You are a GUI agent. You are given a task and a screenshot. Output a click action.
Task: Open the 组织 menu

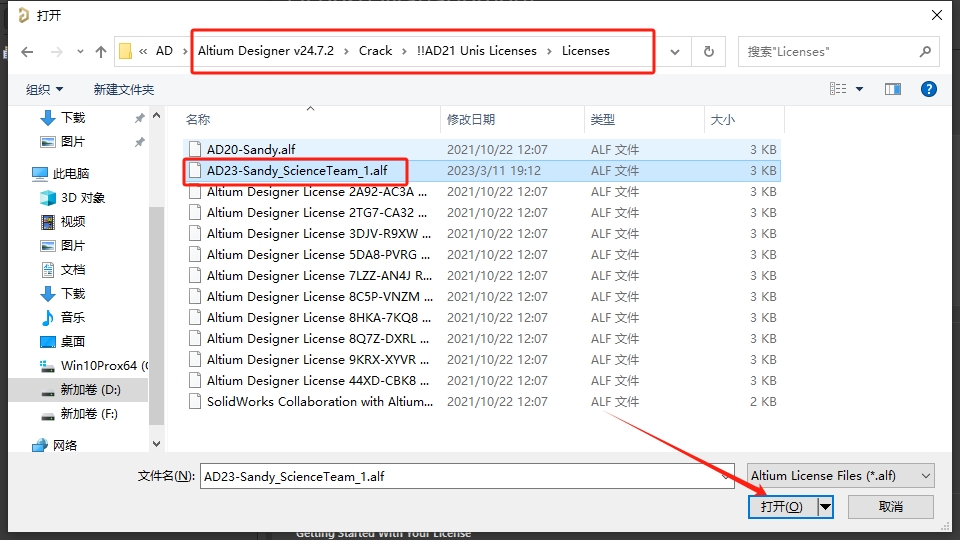point(44,89)
